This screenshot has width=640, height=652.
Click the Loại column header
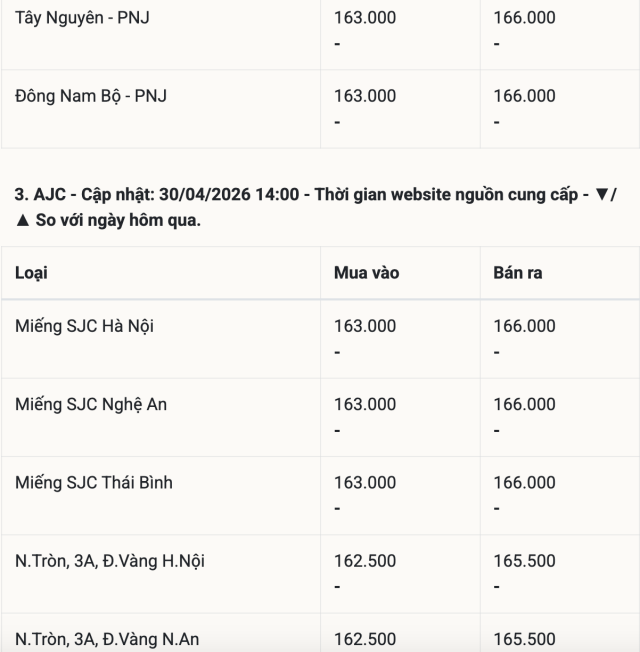tap(31, 272)
